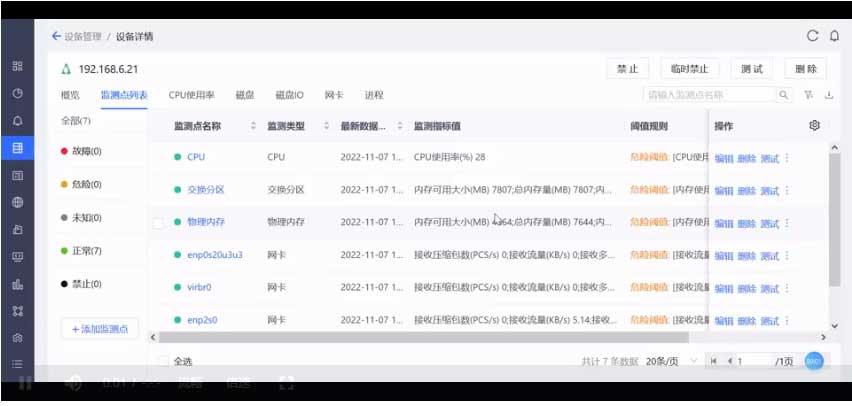Sort by 监测类型 column

point(326,127)
